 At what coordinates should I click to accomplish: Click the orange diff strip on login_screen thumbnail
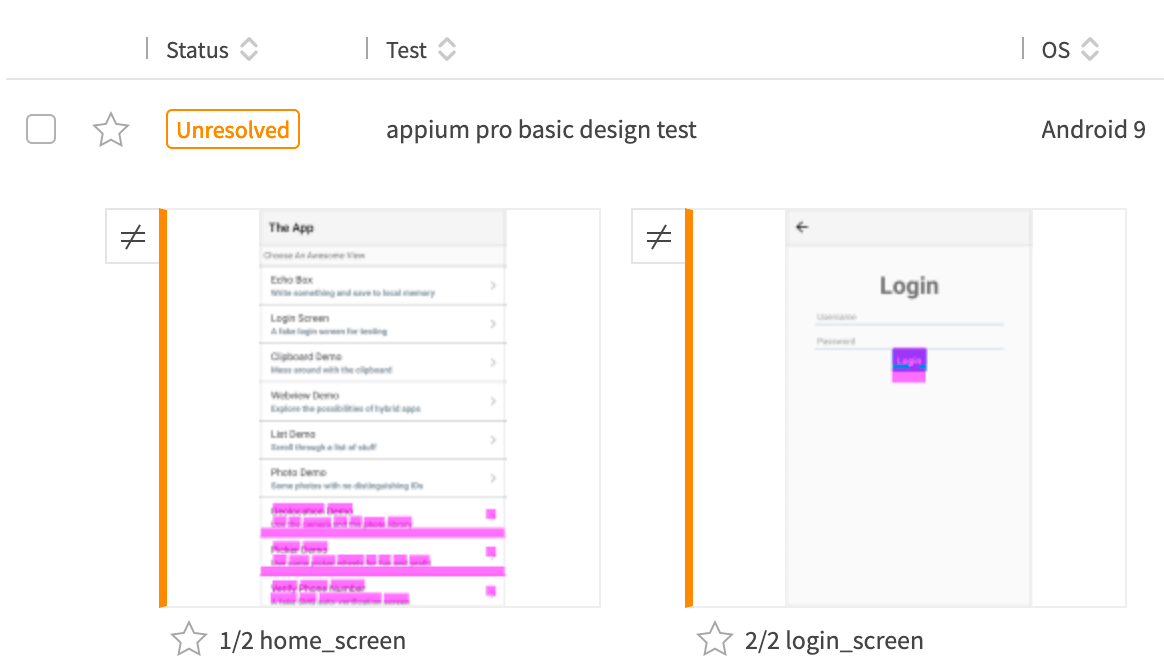691,407
